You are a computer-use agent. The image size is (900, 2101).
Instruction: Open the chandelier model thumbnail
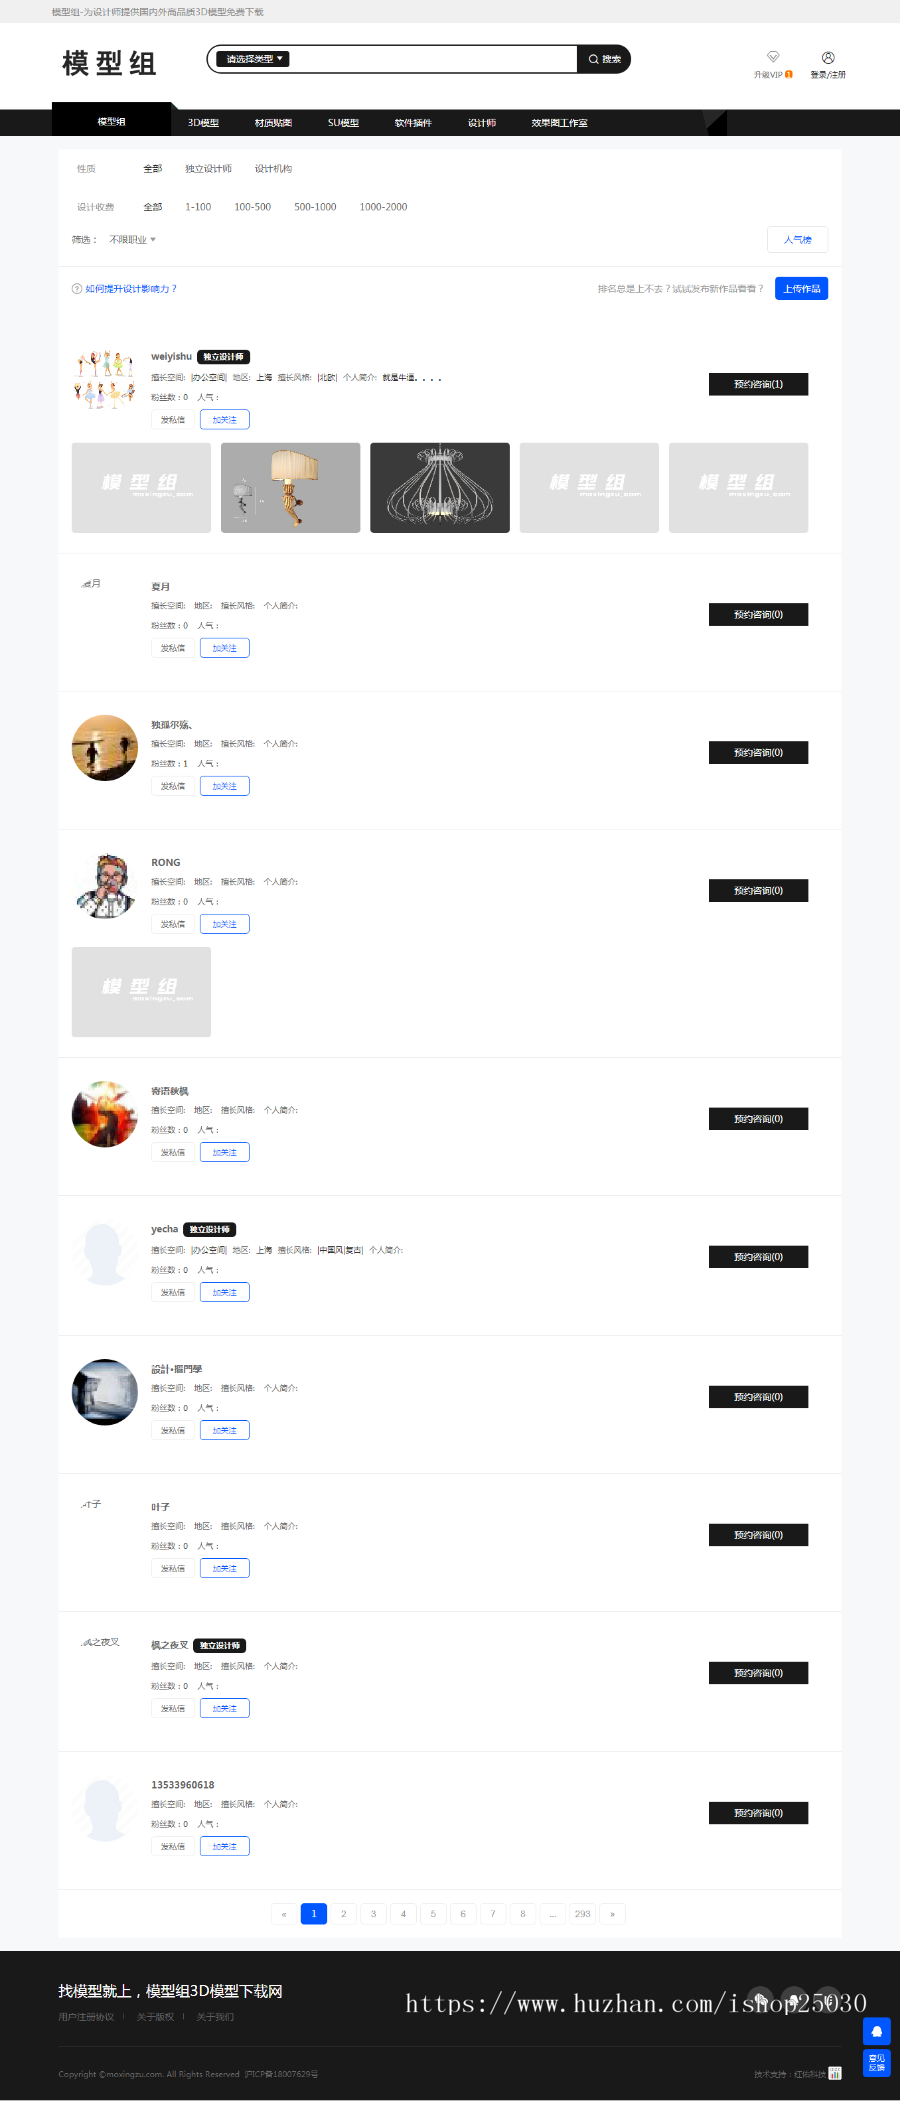point(440,488)
